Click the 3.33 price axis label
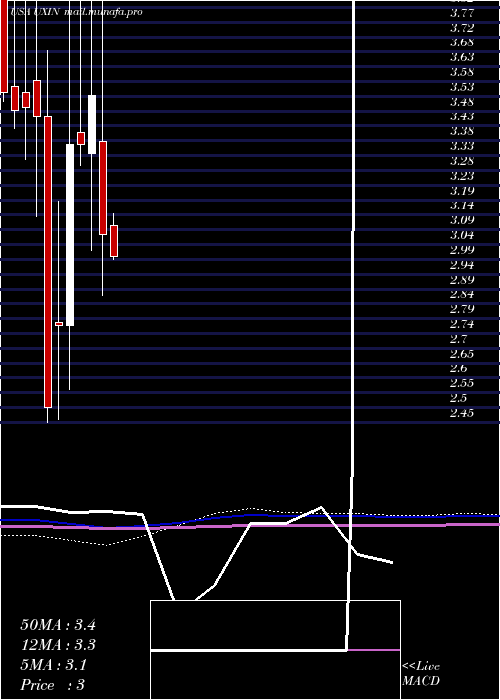 pos(462,146)
